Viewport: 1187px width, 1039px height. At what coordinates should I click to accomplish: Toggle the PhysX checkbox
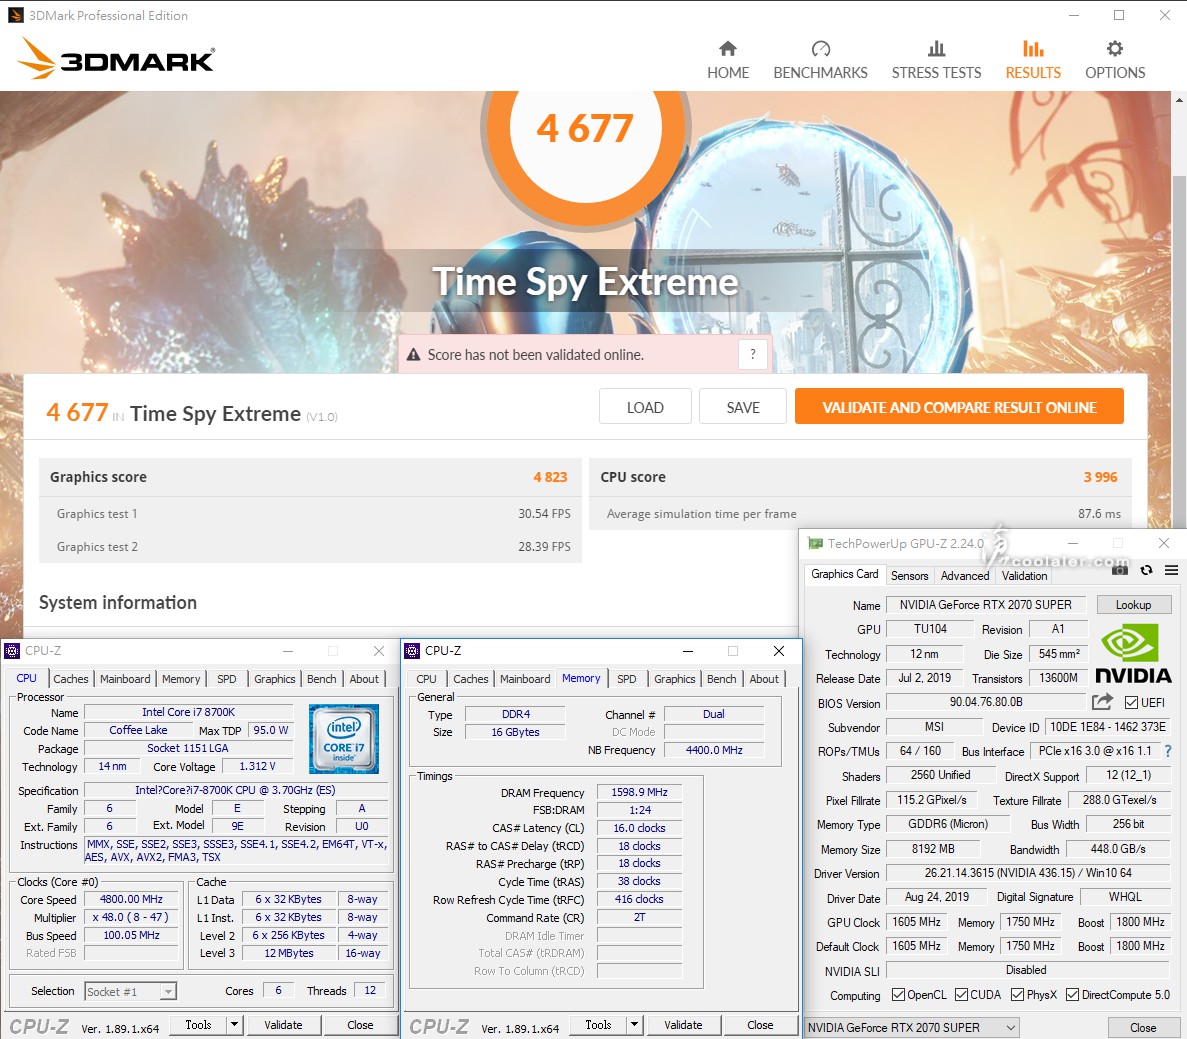point(1017,995)
